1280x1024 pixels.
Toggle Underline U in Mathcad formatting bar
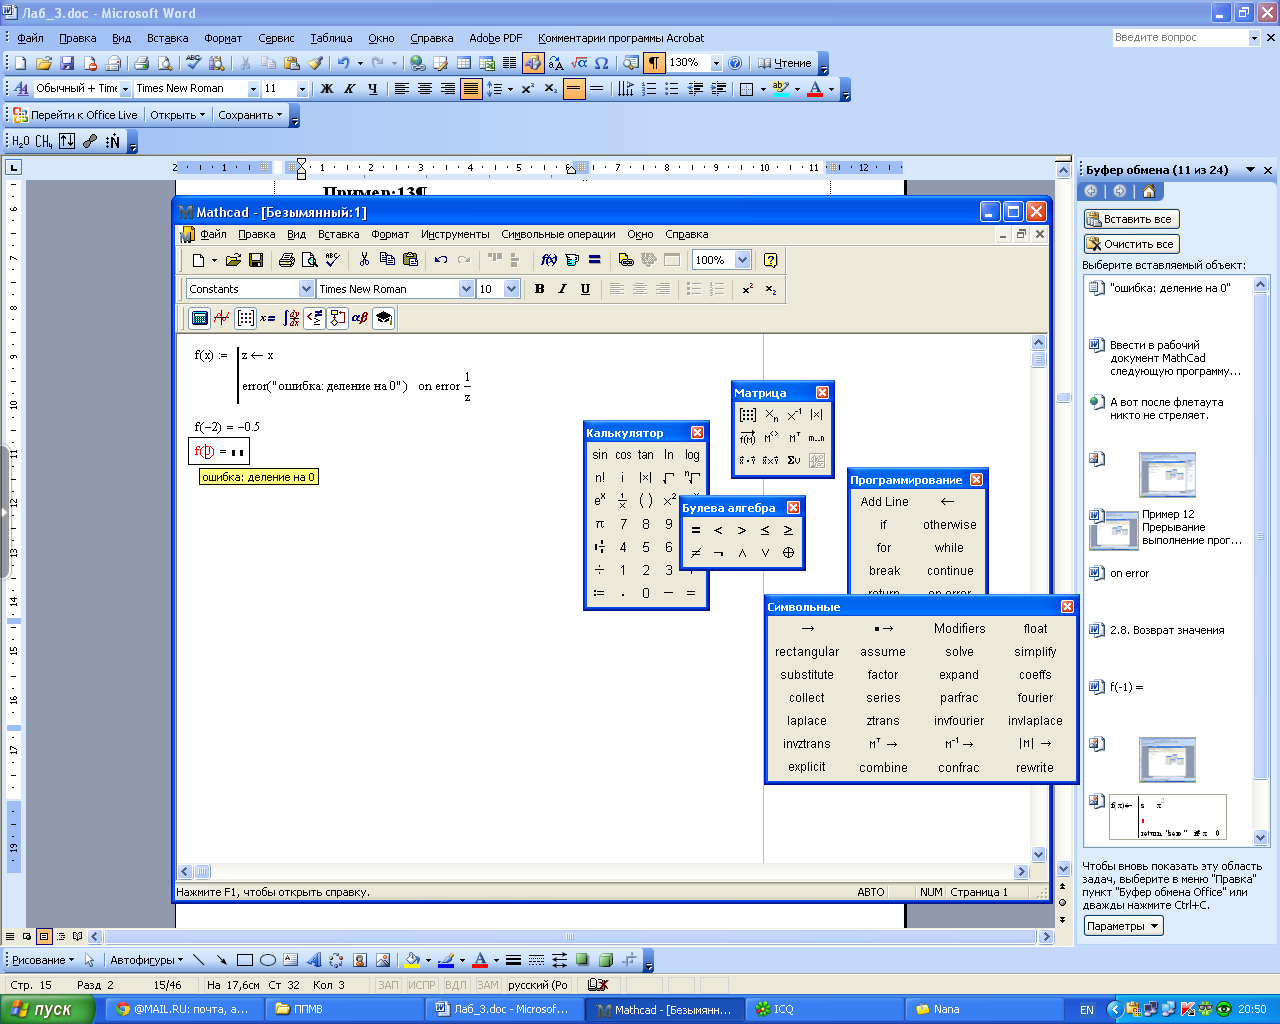coord(586,289)
